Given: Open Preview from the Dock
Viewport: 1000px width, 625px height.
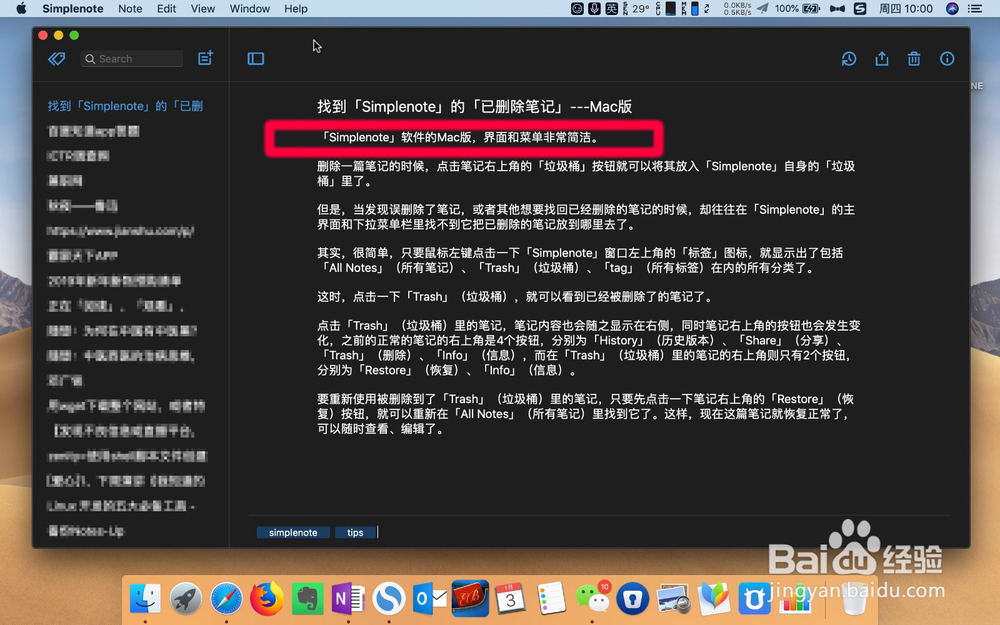Looking at the screenshot, I should (x=673, y=598).
